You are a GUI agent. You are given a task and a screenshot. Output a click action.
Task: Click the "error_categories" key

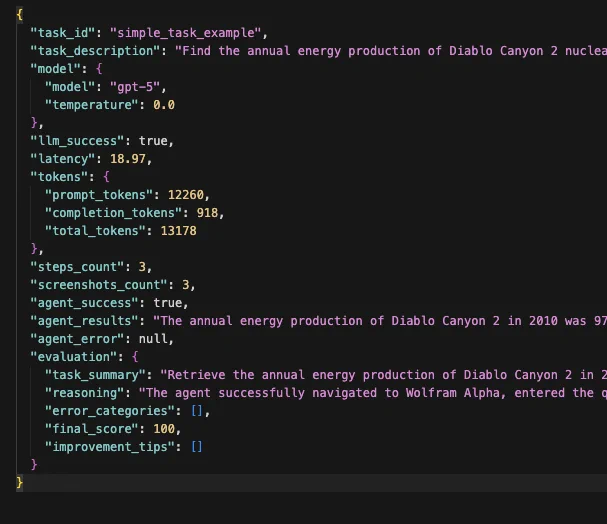110,411
